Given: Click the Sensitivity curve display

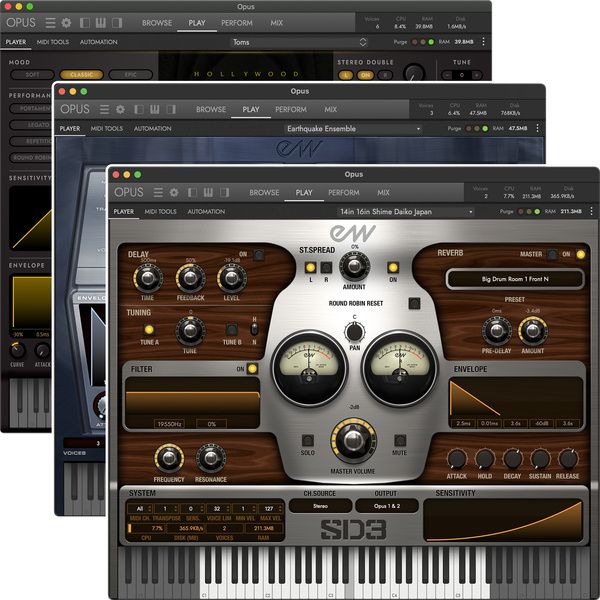Looking at the screenshot, I should tap(504, 520).
